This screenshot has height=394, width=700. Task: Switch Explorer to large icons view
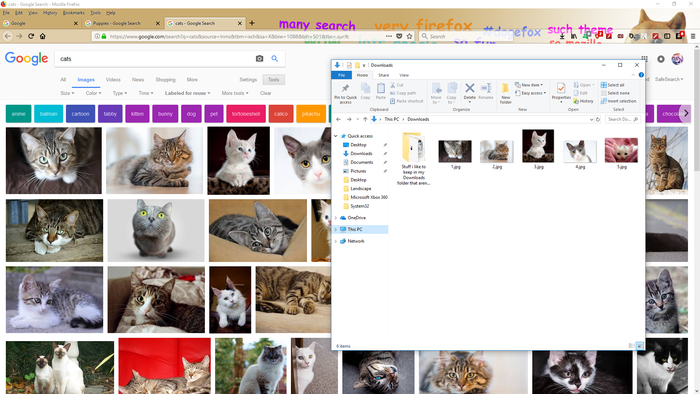click(x=640, y=346)
